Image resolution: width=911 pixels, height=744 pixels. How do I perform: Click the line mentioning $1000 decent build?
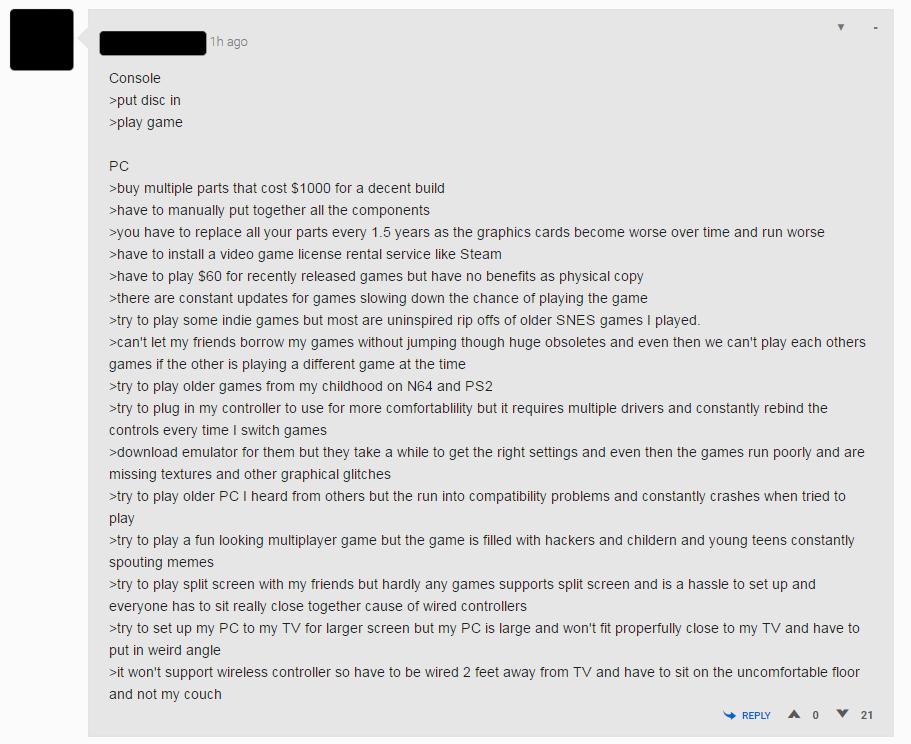277,189
